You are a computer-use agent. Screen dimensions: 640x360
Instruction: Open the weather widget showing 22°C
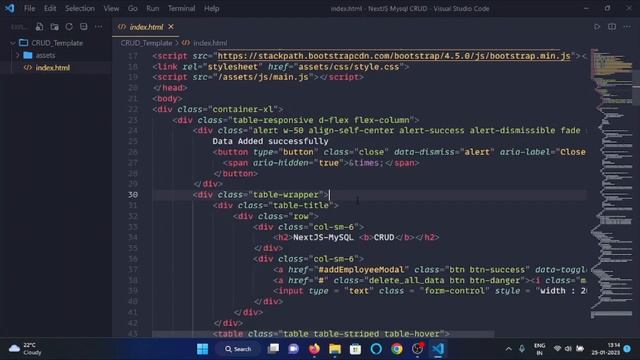(x=25, y=349)
